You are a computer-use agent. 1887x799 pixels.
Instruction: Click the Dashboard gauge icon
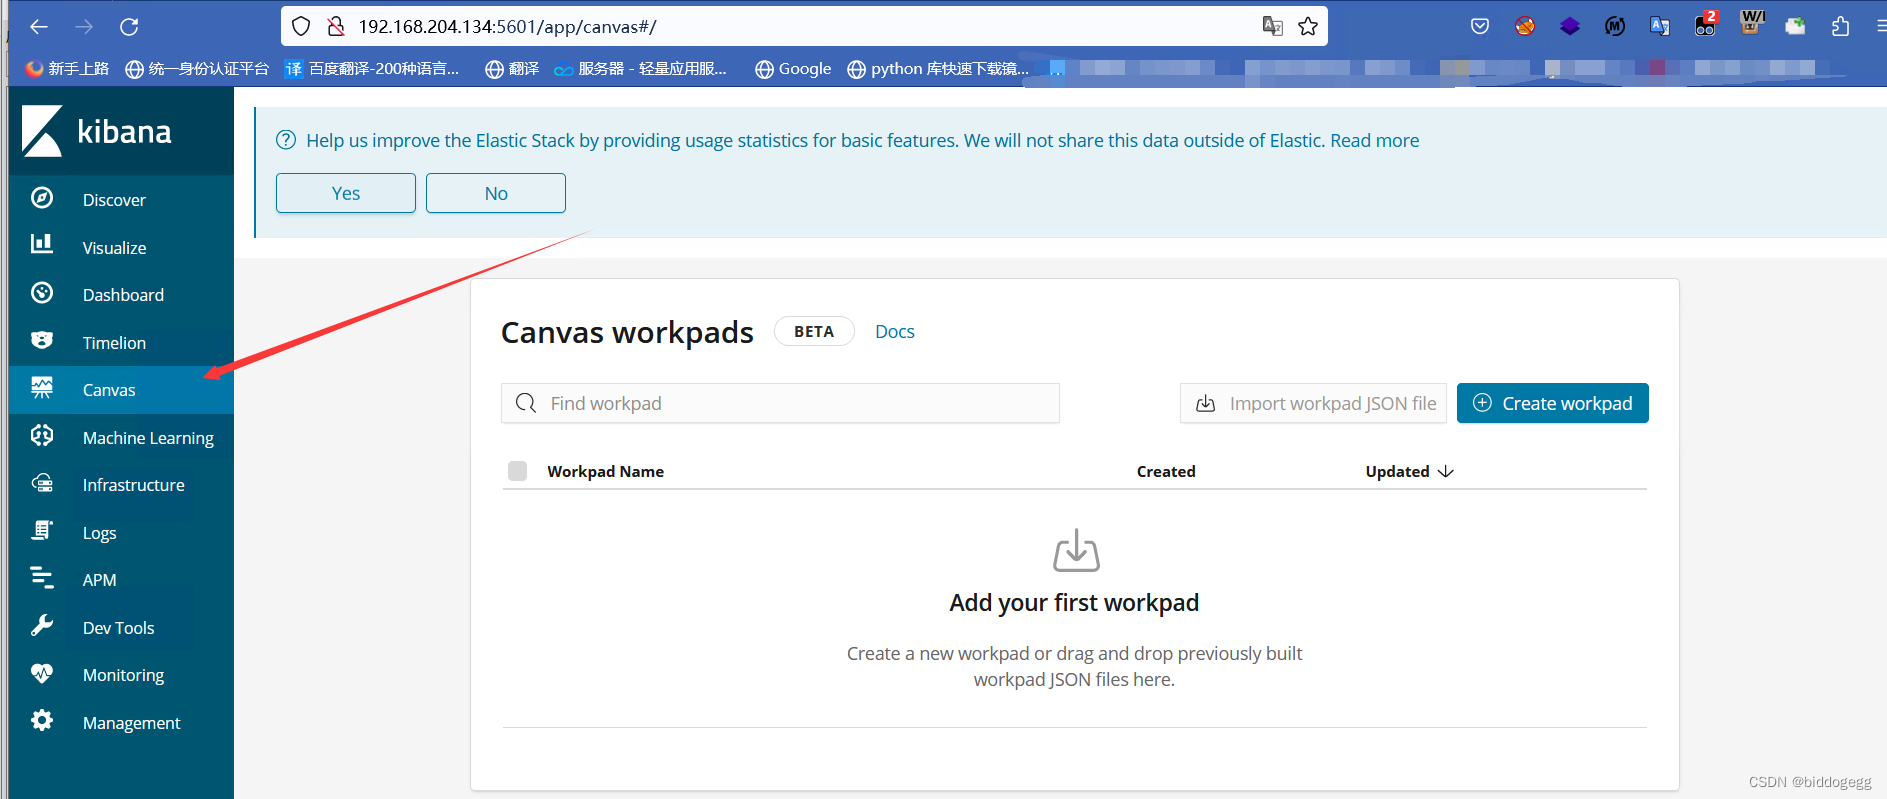tap(42, 293)
